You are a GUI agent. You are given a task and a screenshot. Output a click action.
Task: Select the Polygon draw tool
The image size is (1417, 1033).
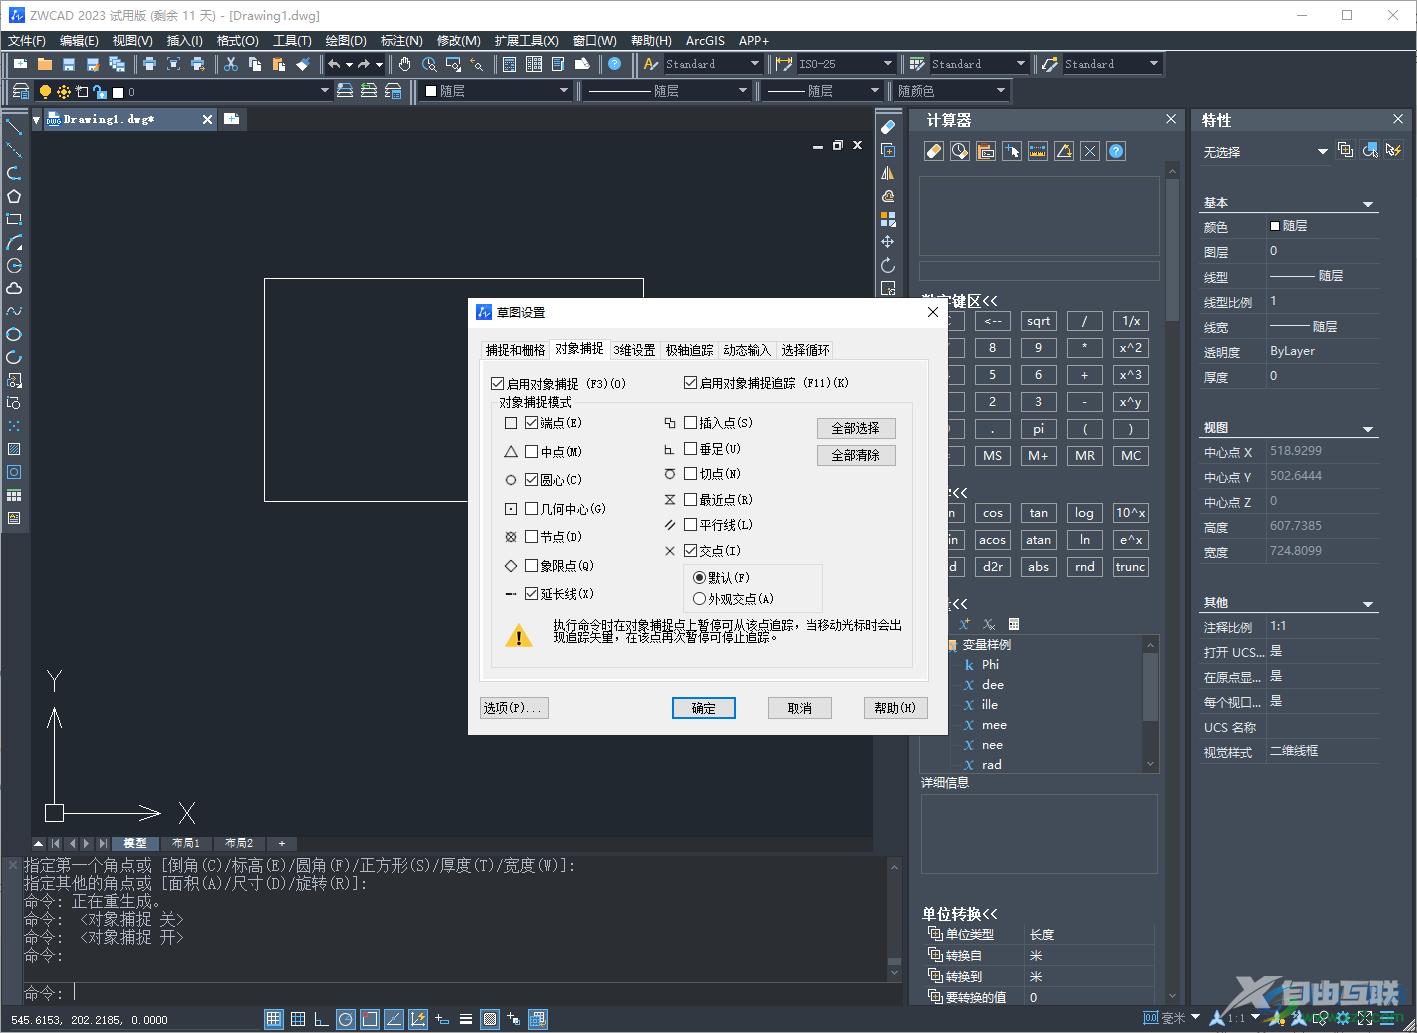click(x=14, y=196)
